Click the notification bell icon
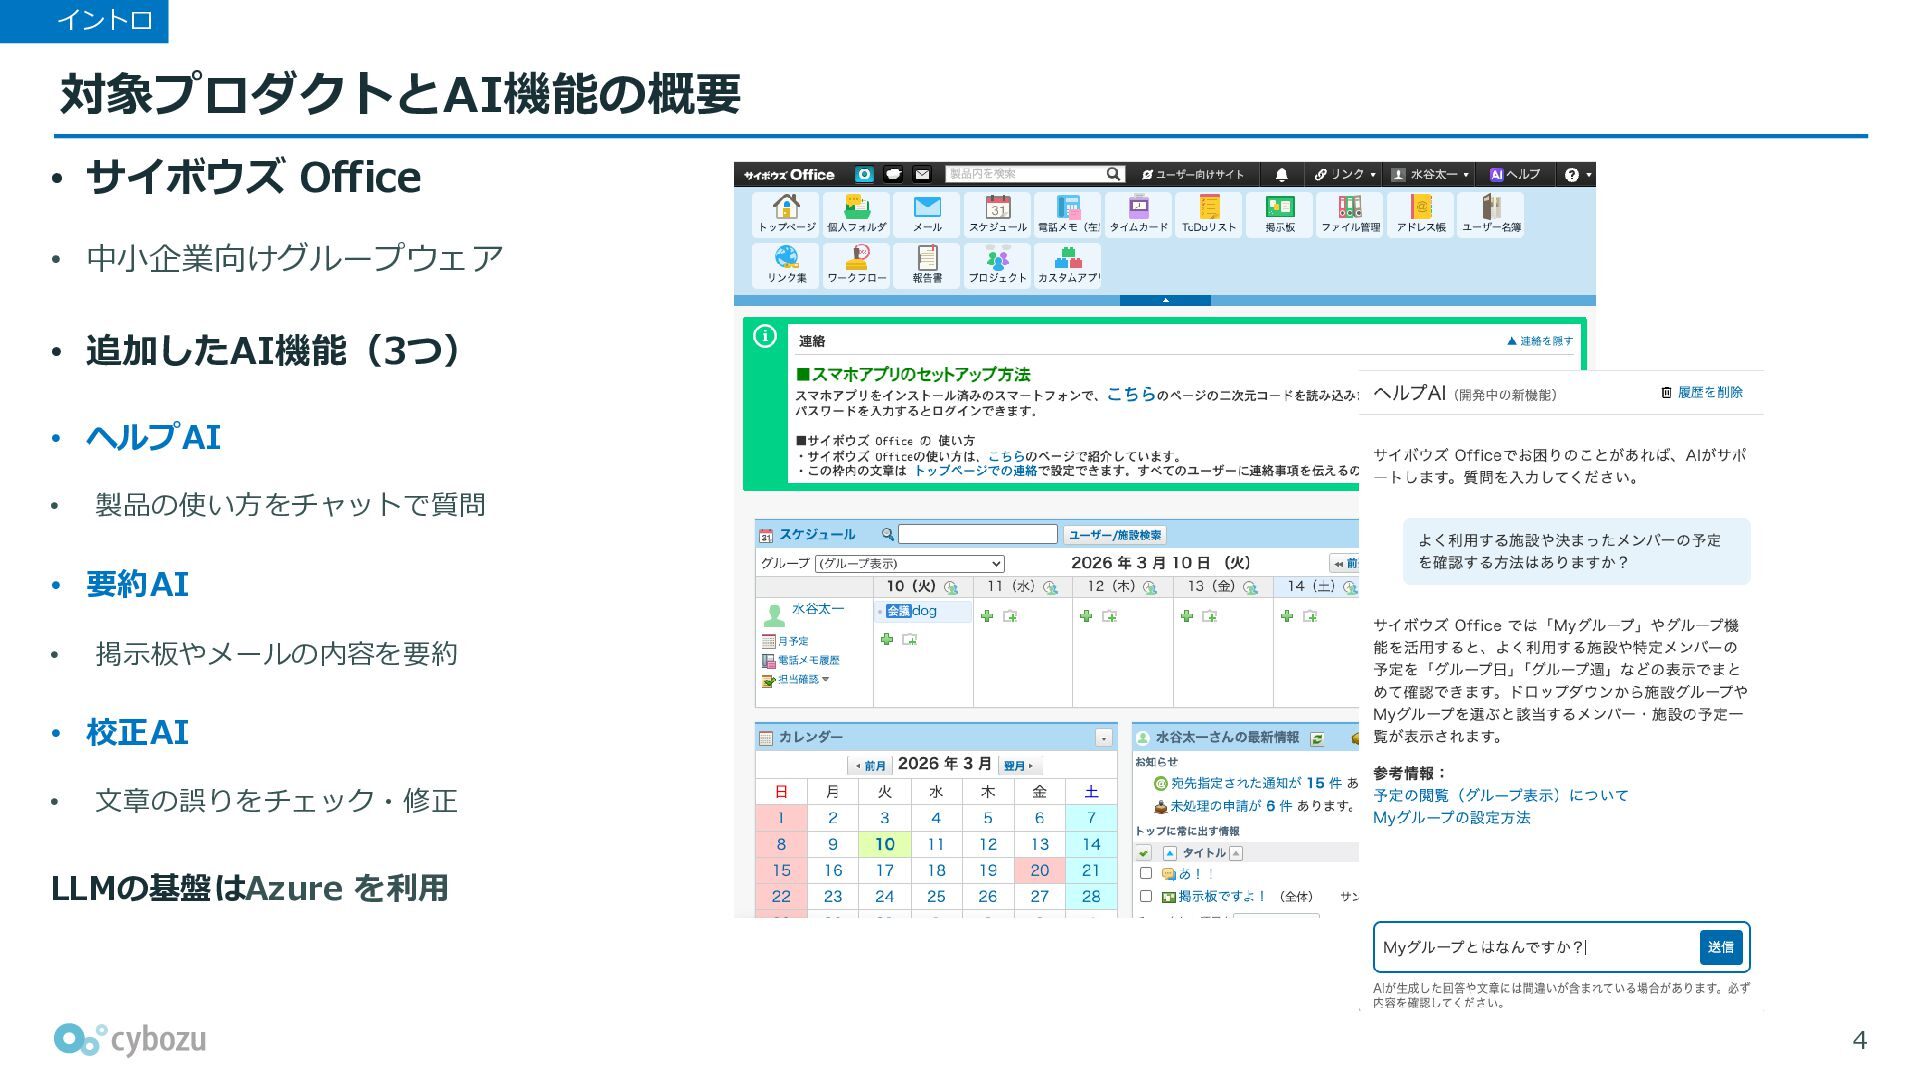Viewport: 1920px width, 1080px height. [x=1281, y=175]
